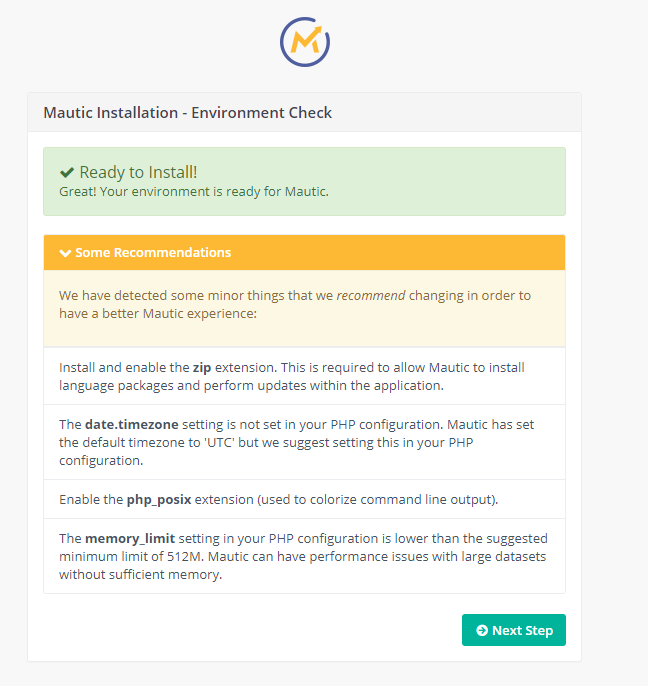648x686 pixels.
Task: Click the "Great! Your environment is ready" message
Action: click(194, 191)
